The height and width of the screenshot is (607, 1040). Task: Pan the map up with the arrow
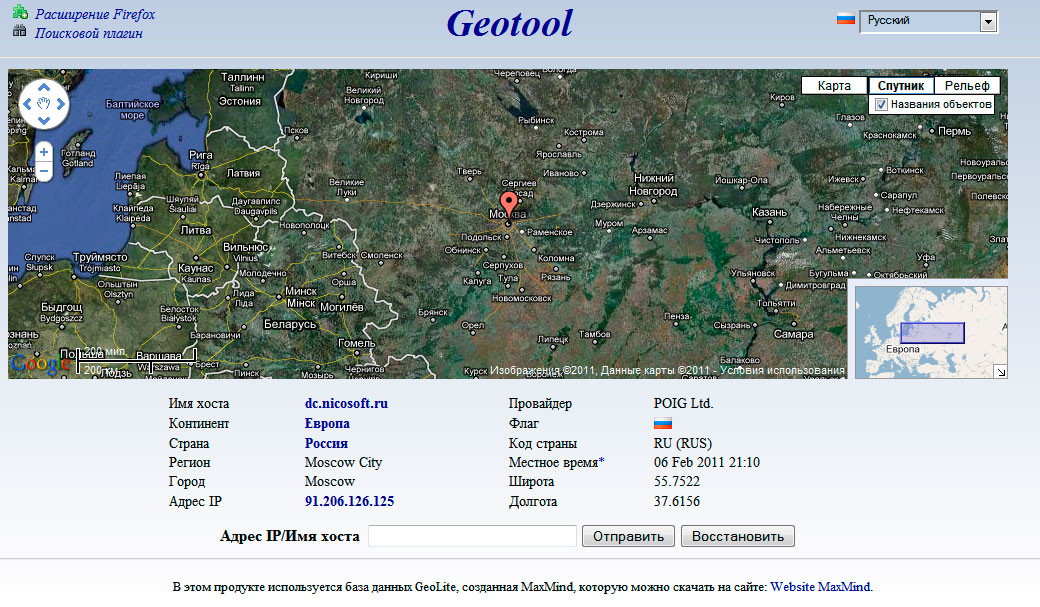(x=44, y=86)
